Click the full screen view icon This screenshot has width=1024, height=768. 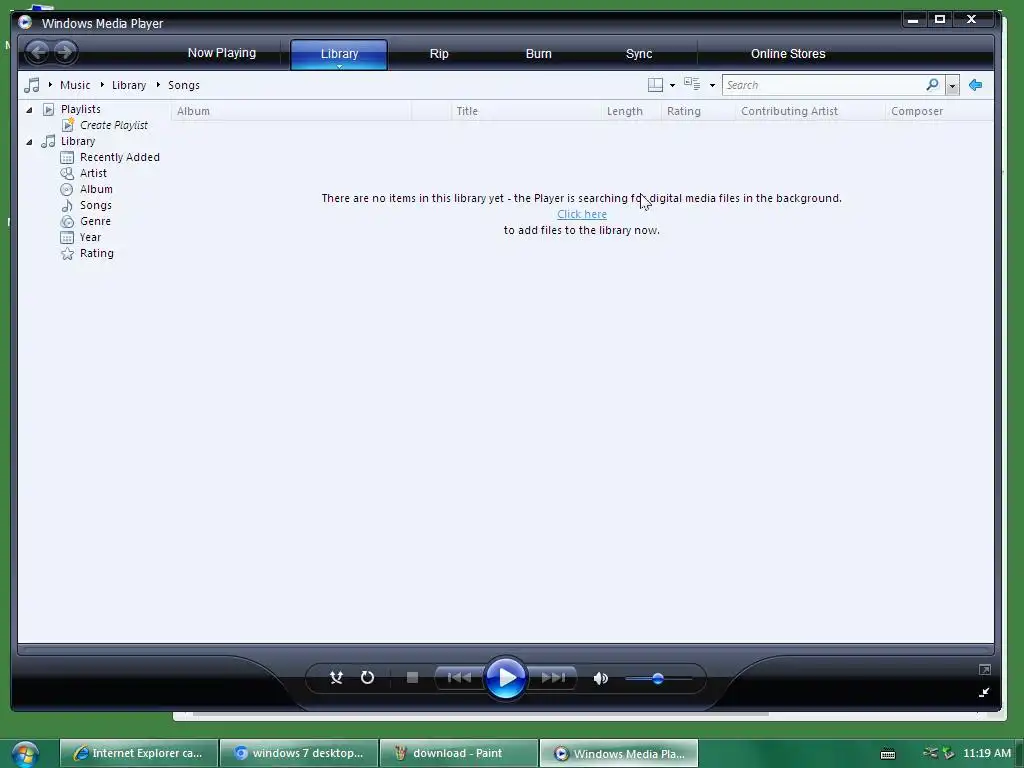coord(985,669)
